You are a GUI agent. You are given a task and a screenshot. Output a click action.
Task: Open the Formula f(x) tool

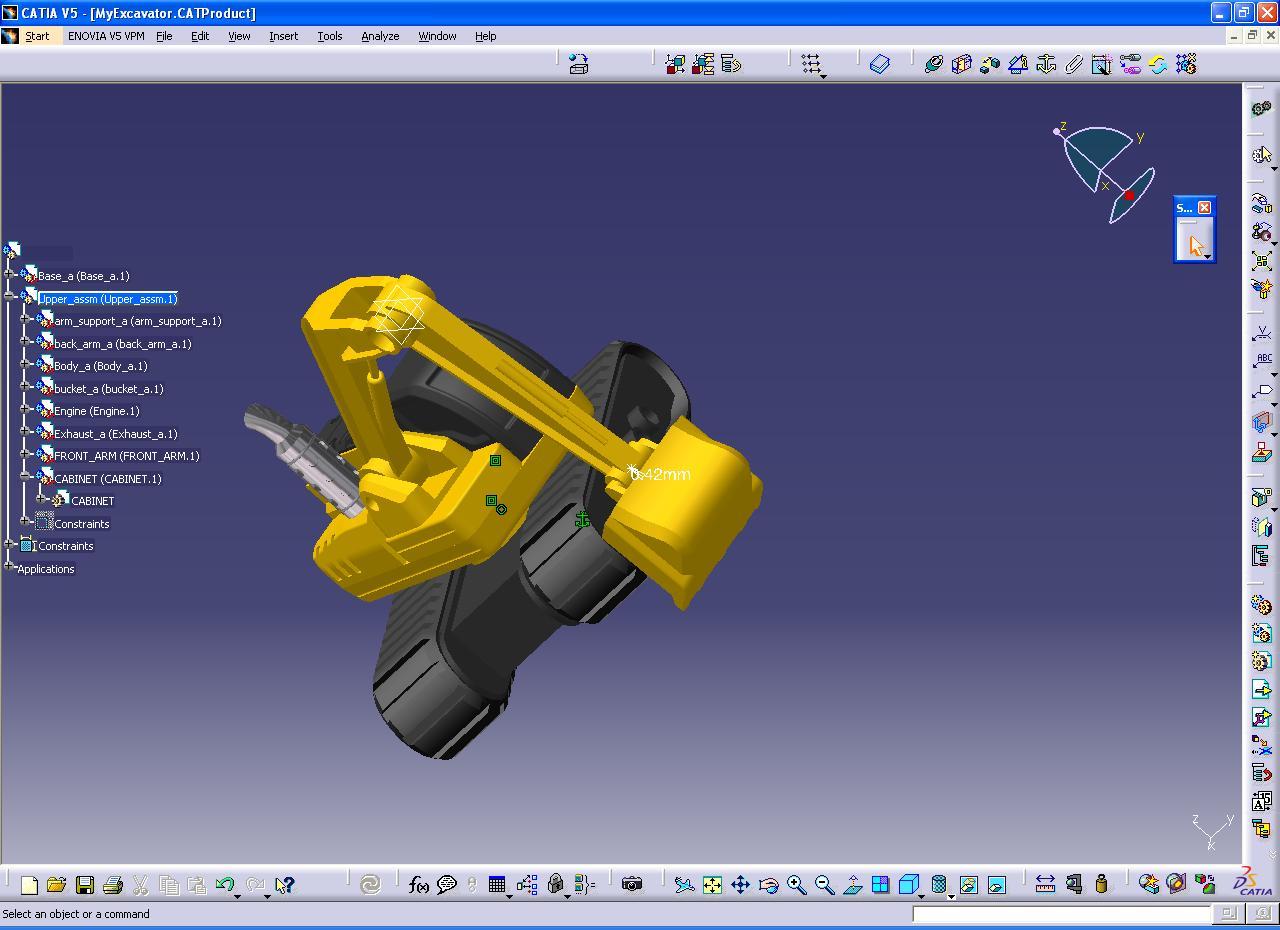click(x=419, y=885)
